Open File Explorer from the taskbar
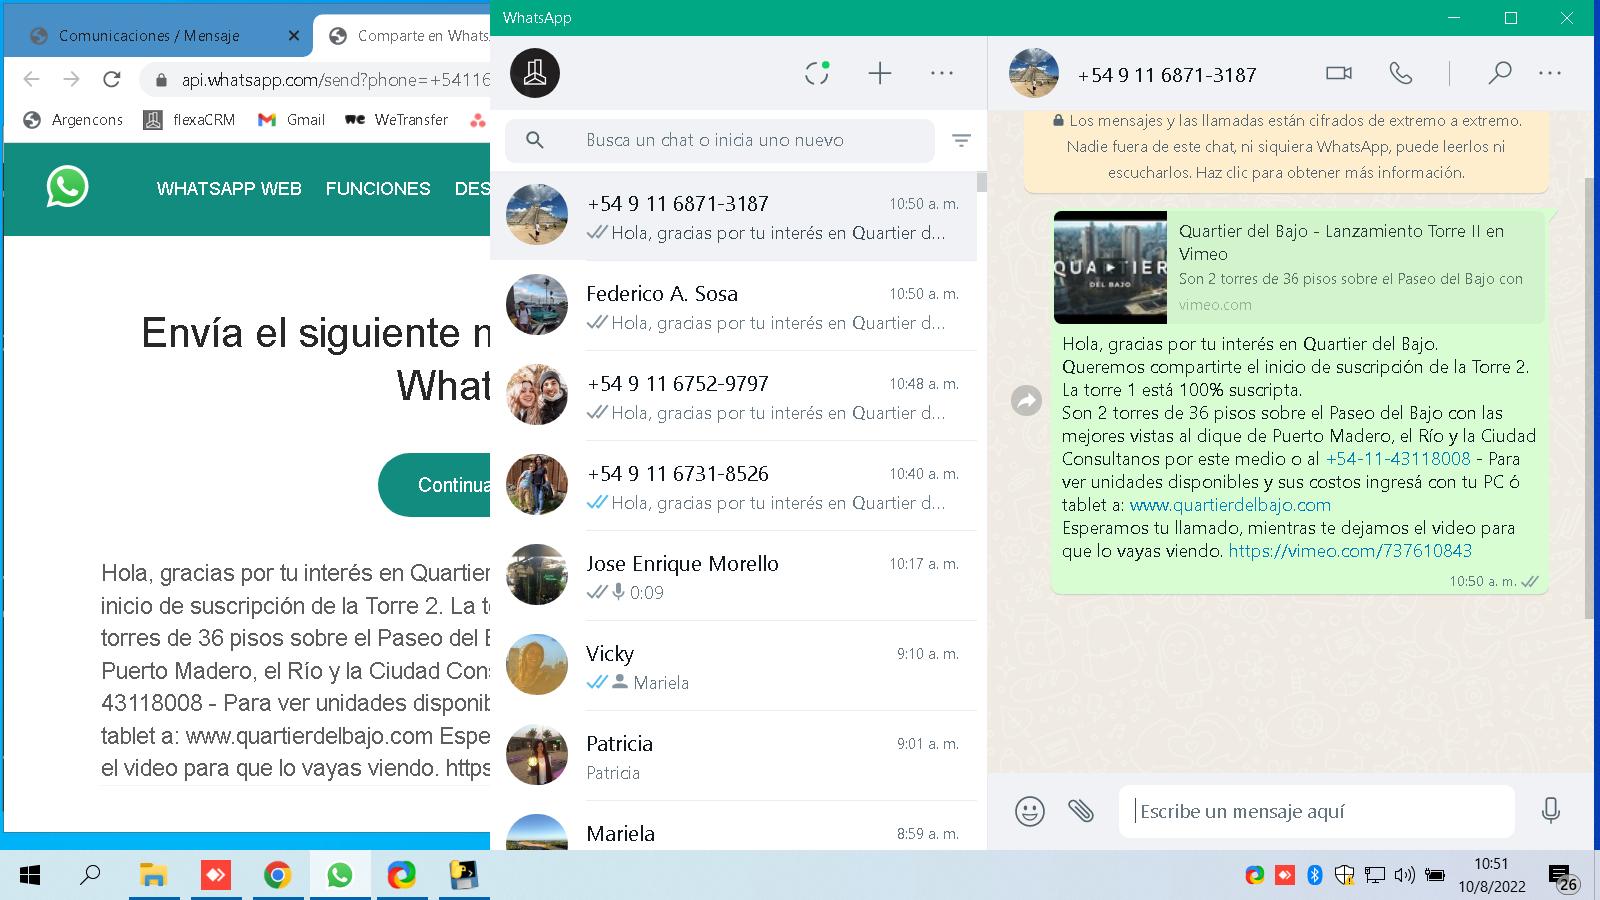The height and width of the screenshot is (900, 1600). pyautogui.click(x=153, y=876)
